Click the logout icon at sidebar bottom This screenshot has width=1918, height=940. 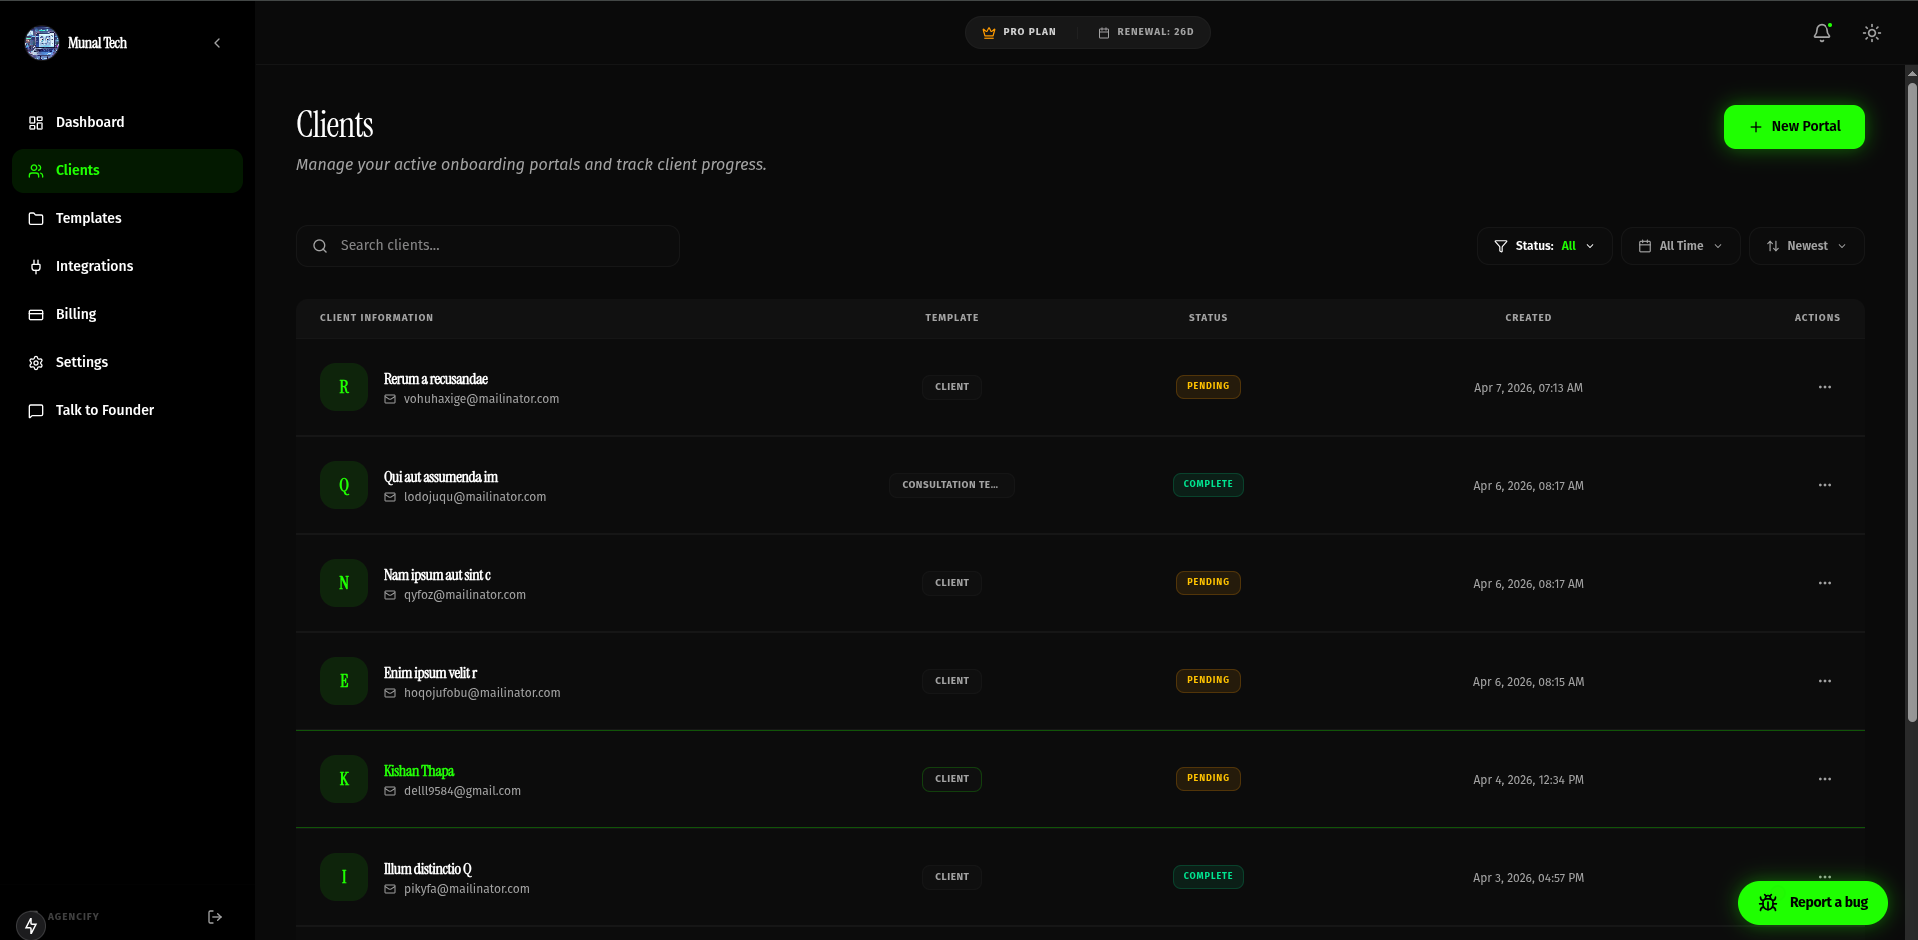tap(214, 916)
